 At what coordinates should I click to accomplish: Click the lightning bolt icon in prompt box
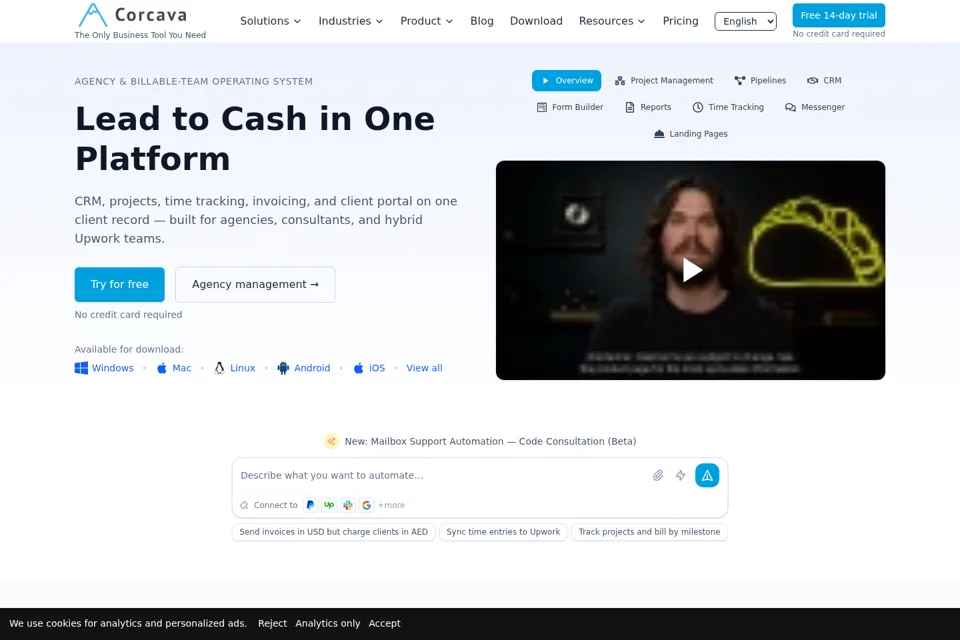pyautogui.click(x=680, y=475)
